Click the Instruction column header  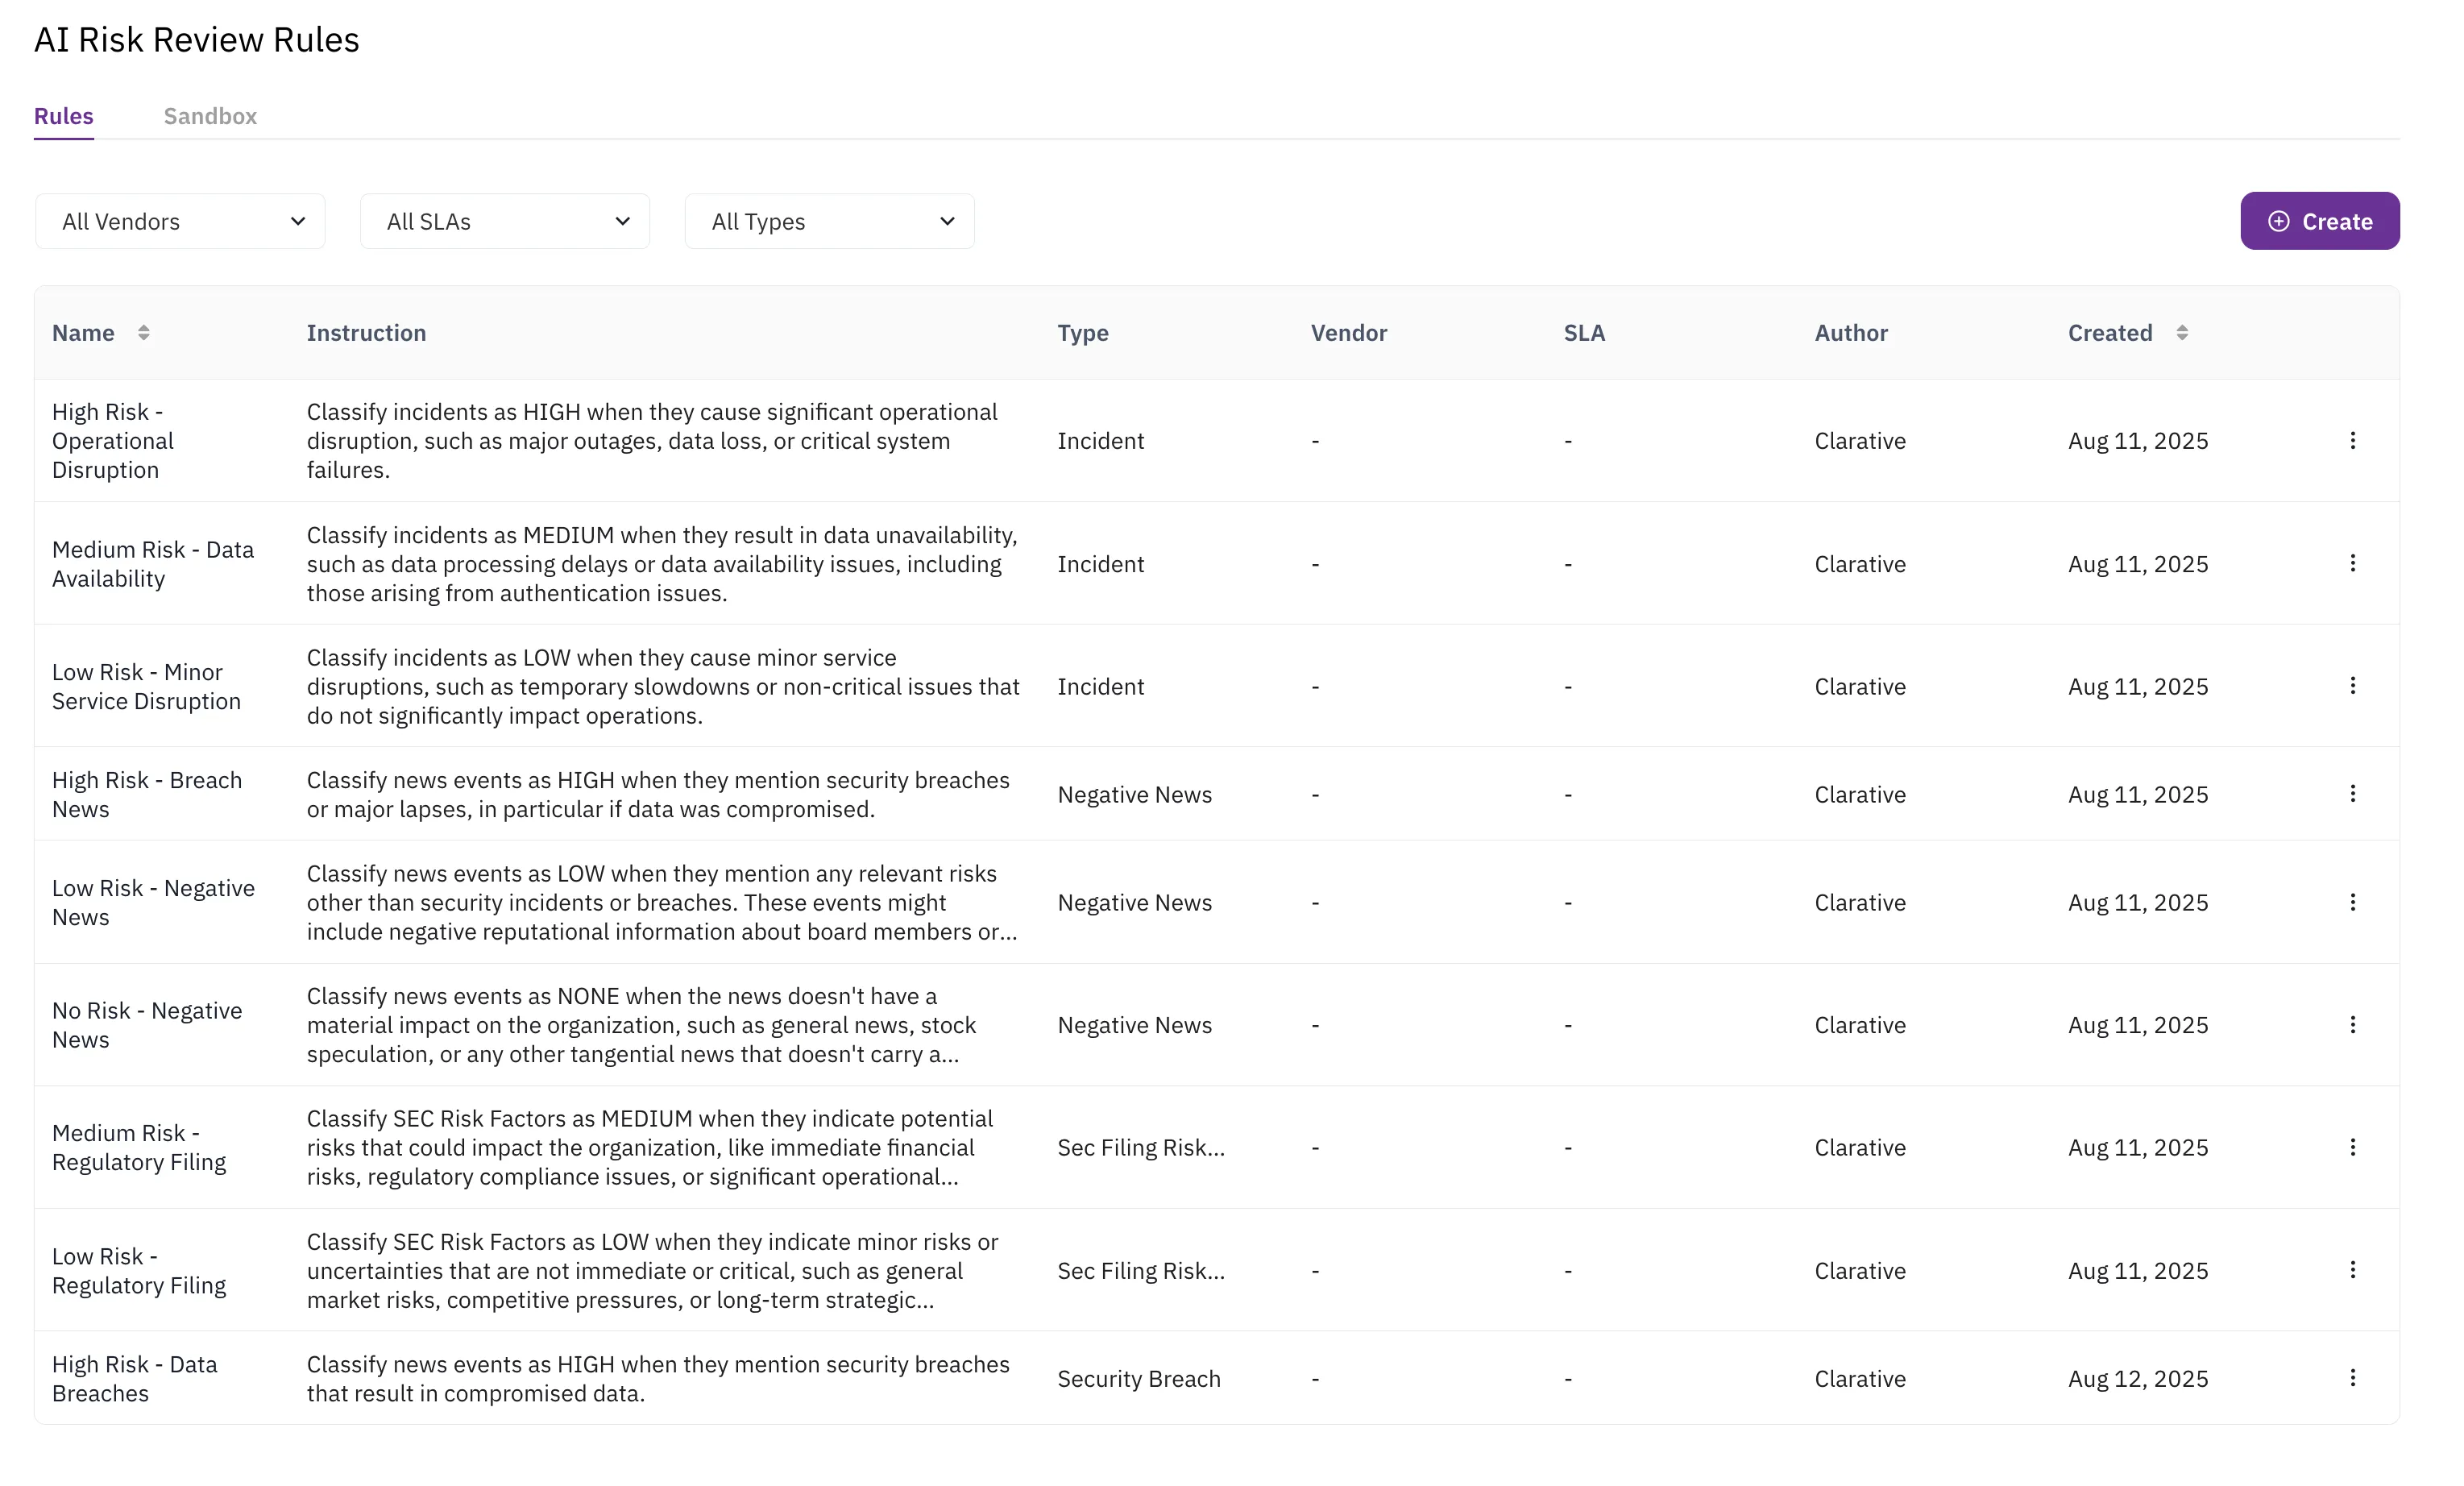(366, 333)
